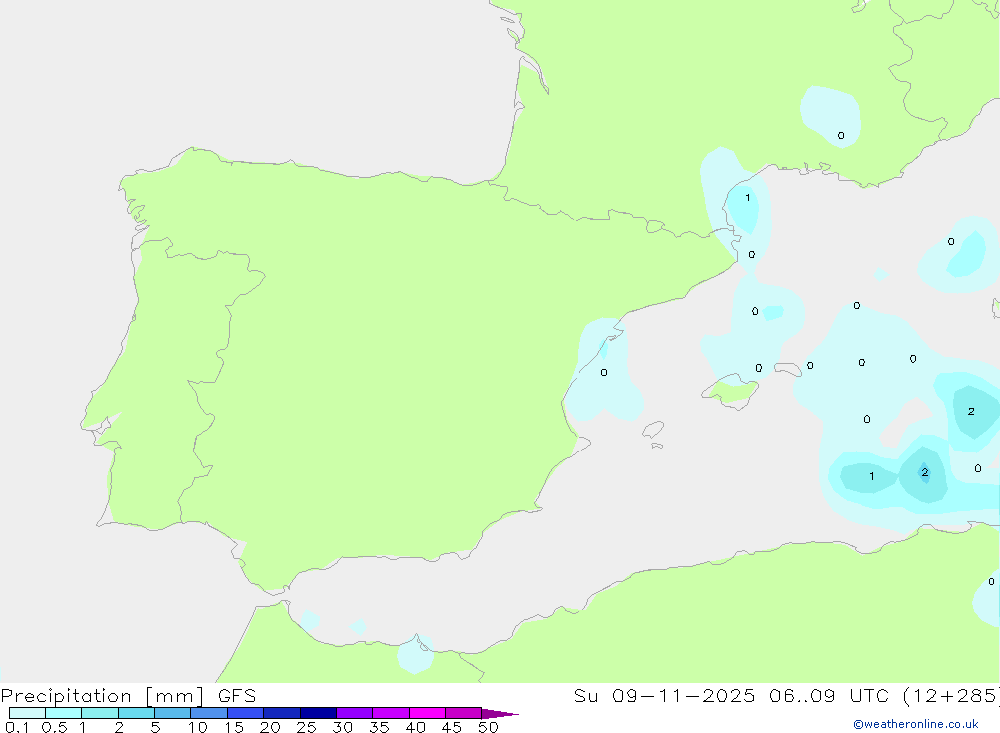Pick the 20–25 mm dark blue swatch

(281, 713)
